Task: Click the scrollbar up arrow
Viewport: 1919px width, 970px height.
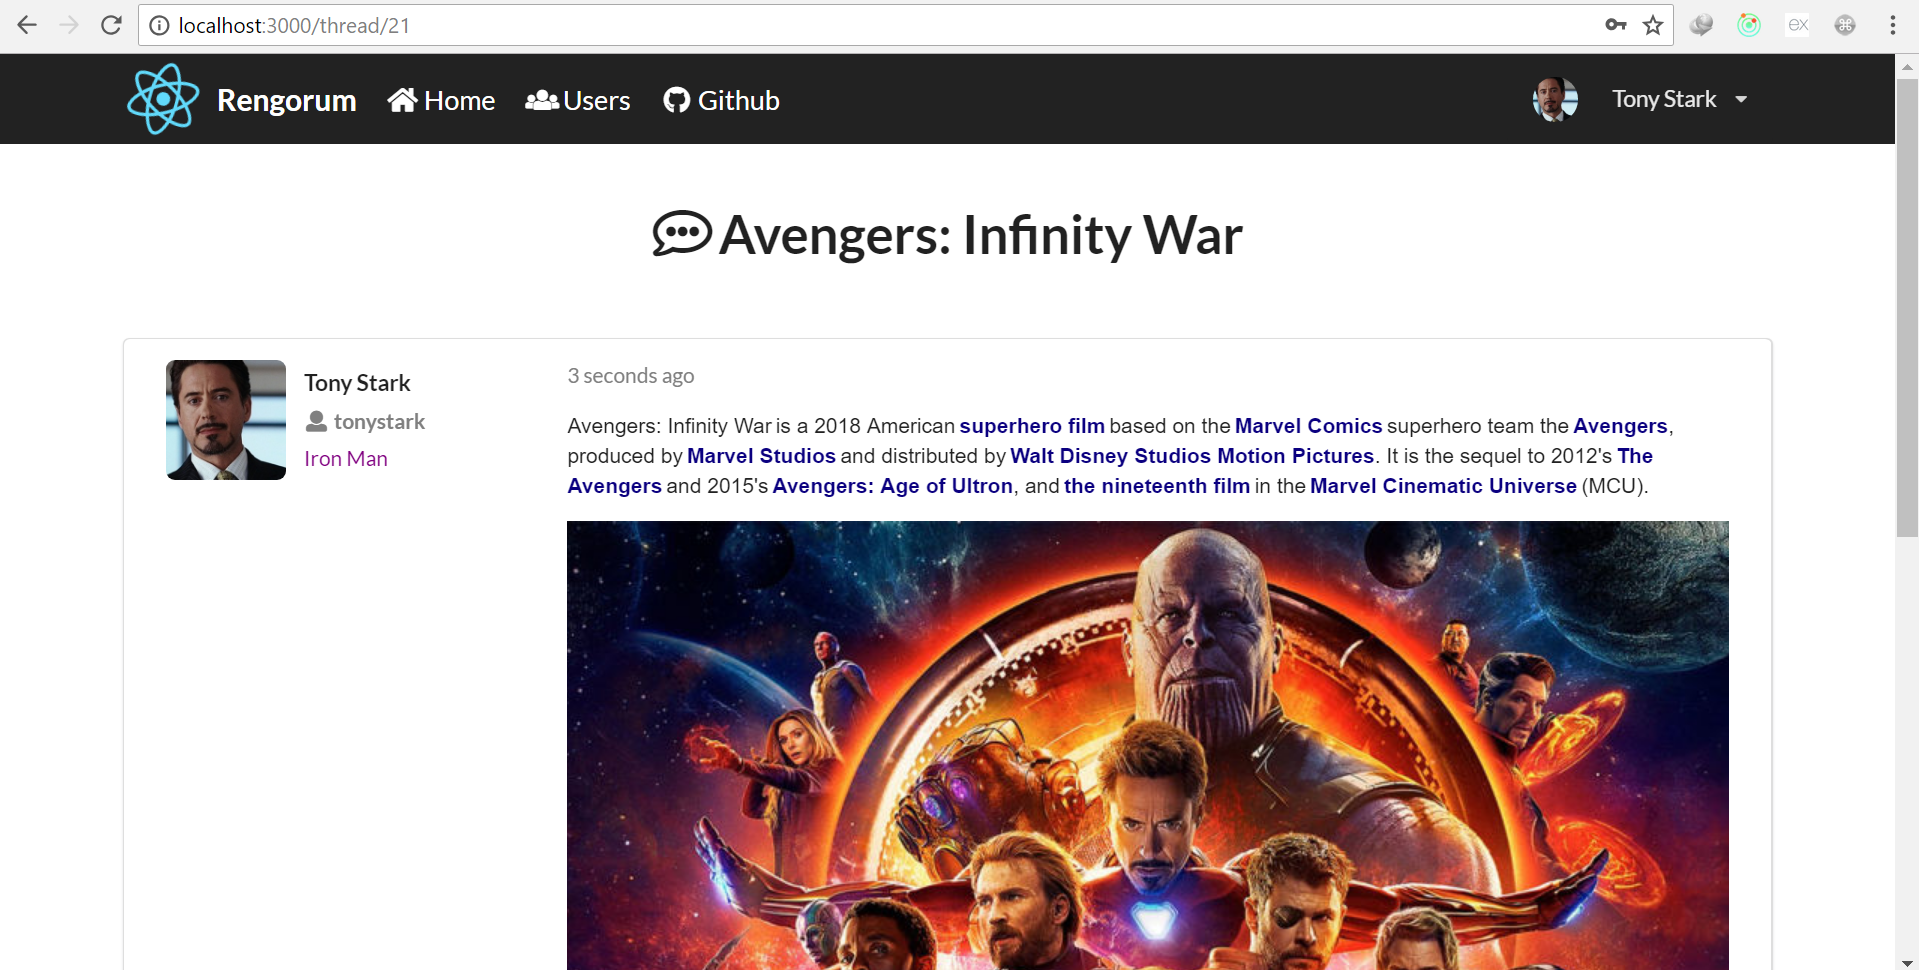Action: pyautogui.click(x=1907, y=66)
